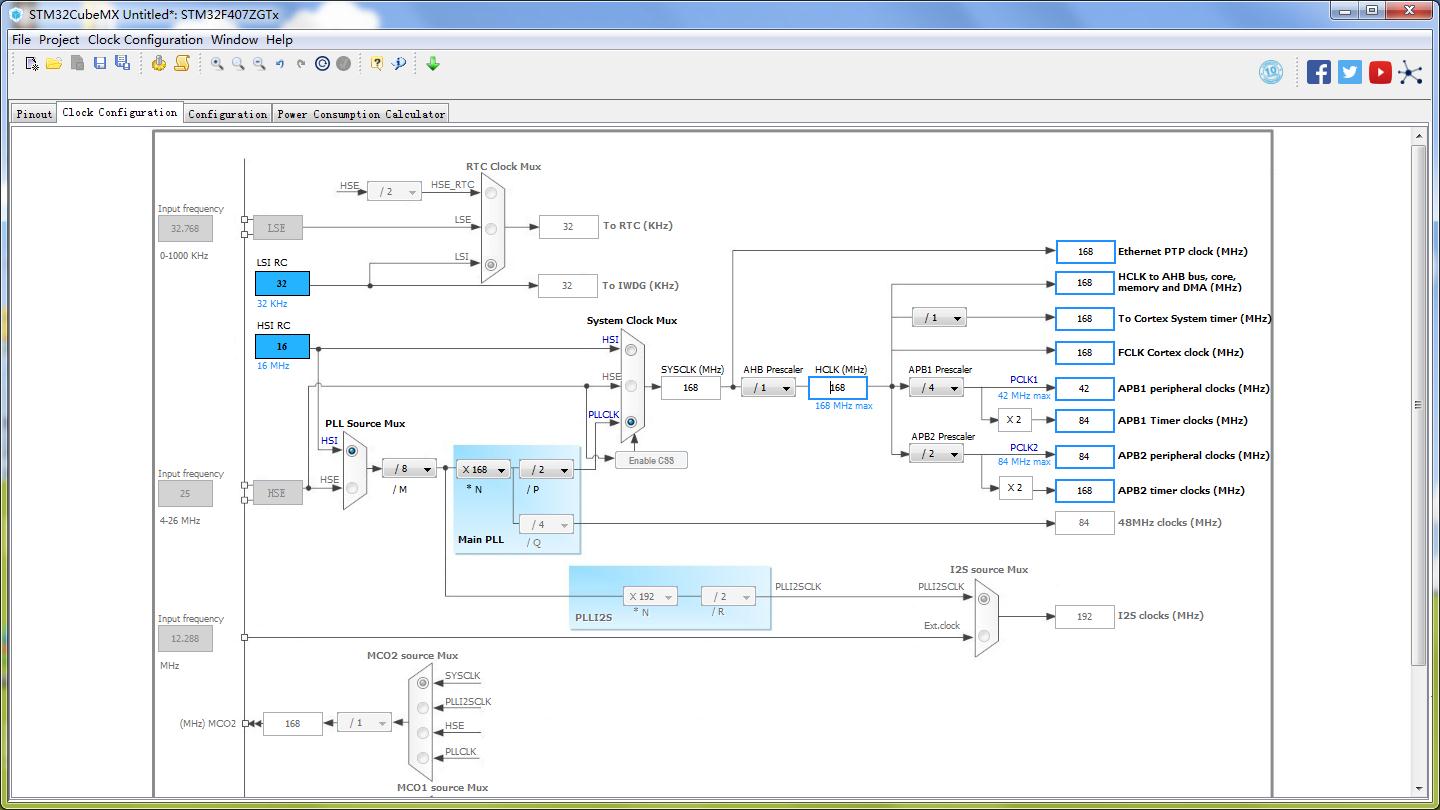The image size is (1440, 810).
Task: Select HSE in the PLL Source Mux
Action: [352, 487]
